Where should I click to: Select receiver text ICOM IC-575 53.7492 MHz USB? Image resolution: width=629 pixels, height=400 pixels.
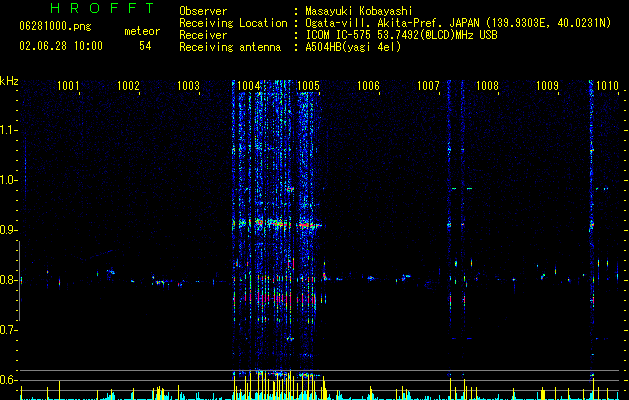click(401, 35)
